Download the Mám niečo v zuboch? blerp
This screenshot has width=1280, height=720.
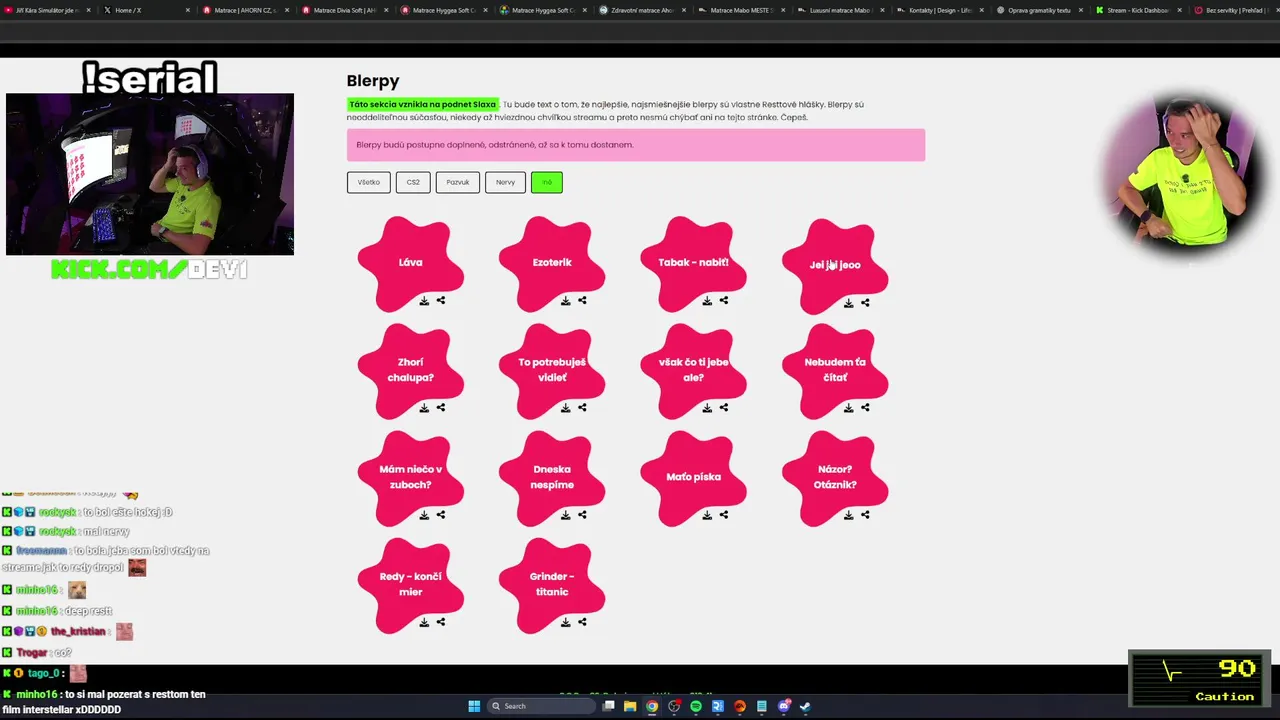(x=424, y=516)
